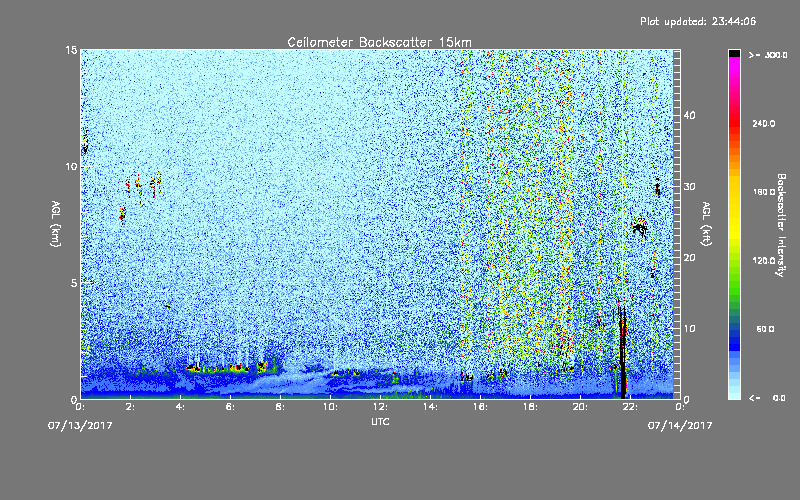800x500 pixels.
Task: Click the 240.0 colorbar value
Action: pyautogui.click(x=764, y=124)
